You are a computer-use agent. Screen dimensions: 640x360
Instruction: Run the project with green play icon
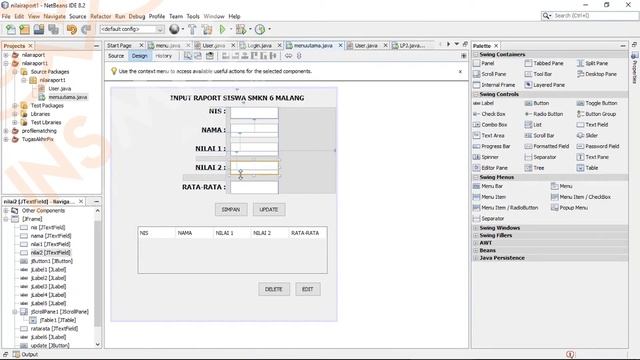222,29
